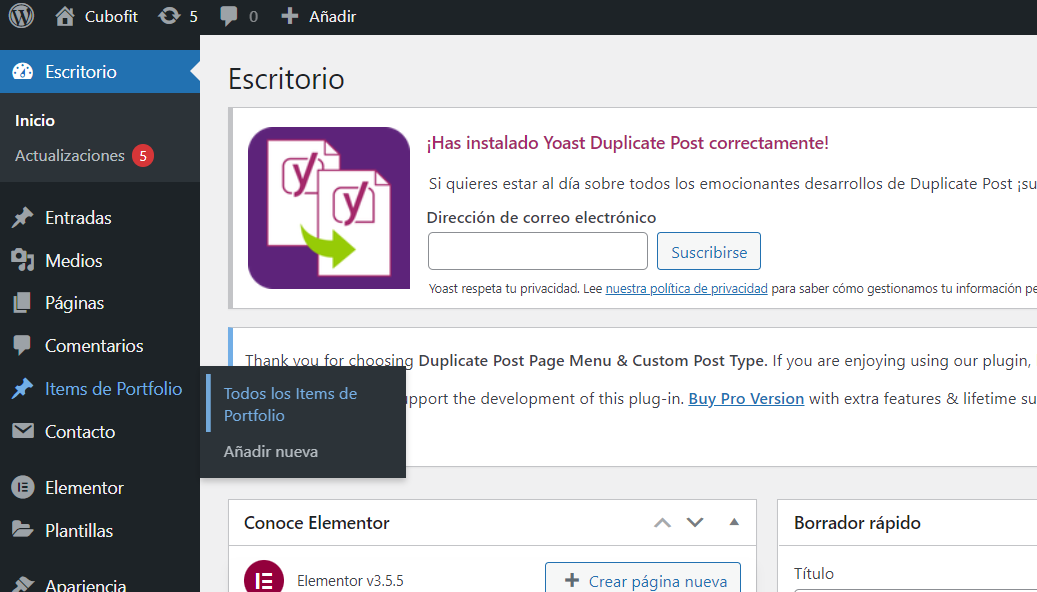Image resolution: width=1037 pixels, height=592 pixels.
Task: Collapse the Conoce Elementor panel
Action: [734, 522]
